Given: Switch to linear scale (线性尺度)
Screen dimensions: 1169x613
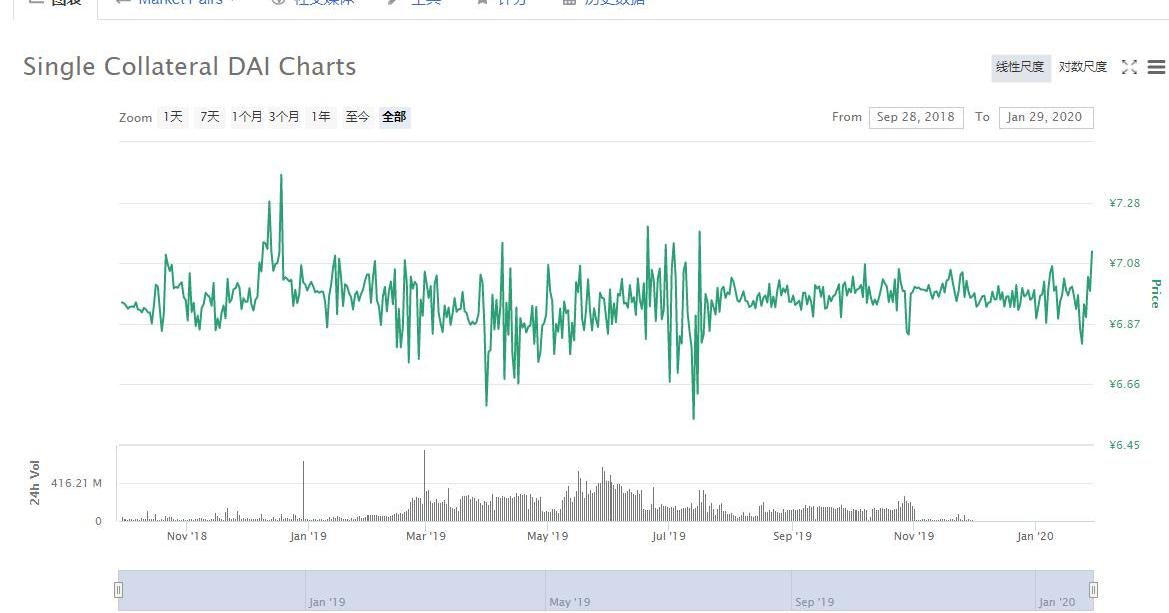Looking at the screenshot, I should pos(1020,67).
